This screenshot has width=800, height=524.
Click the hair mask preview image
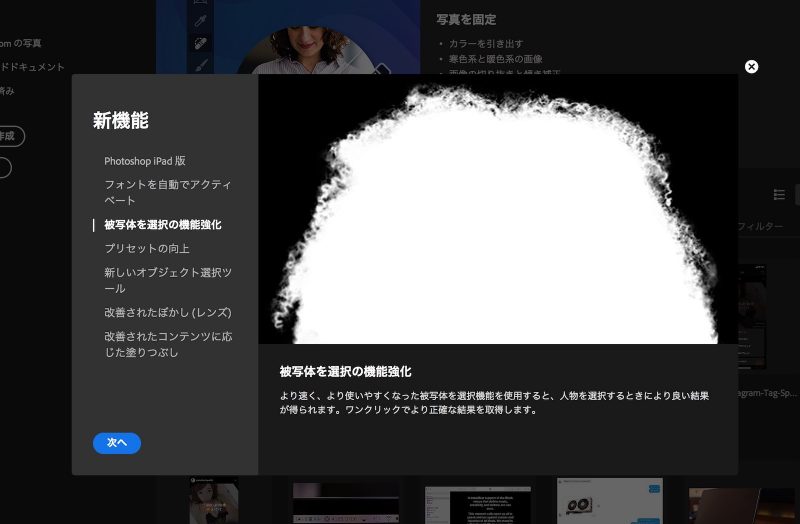click(498, 209)
